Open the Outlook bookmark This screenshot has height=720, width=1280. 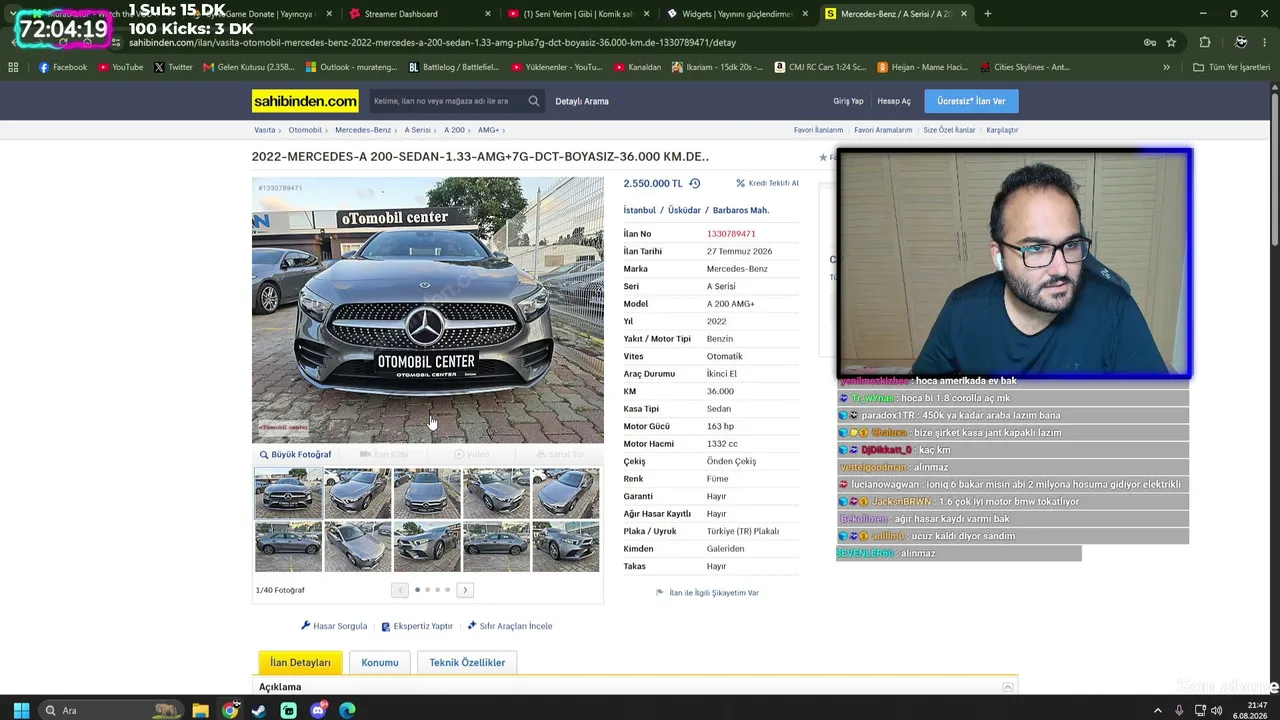coord(351,67)
